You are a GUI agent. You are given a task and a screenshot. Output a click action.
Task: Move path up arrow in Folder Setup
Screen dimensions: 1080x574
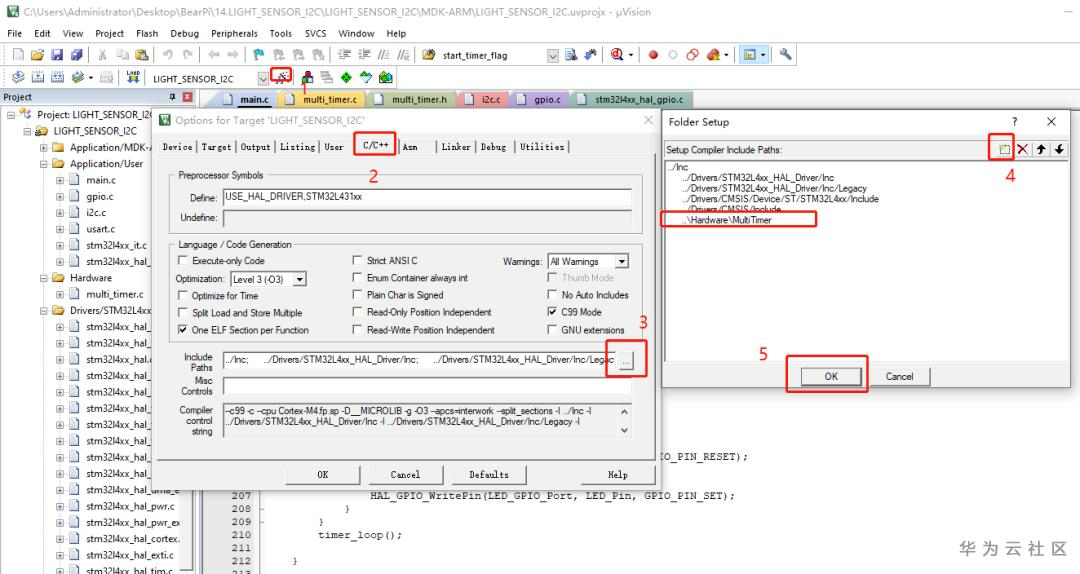[1041, 149]
